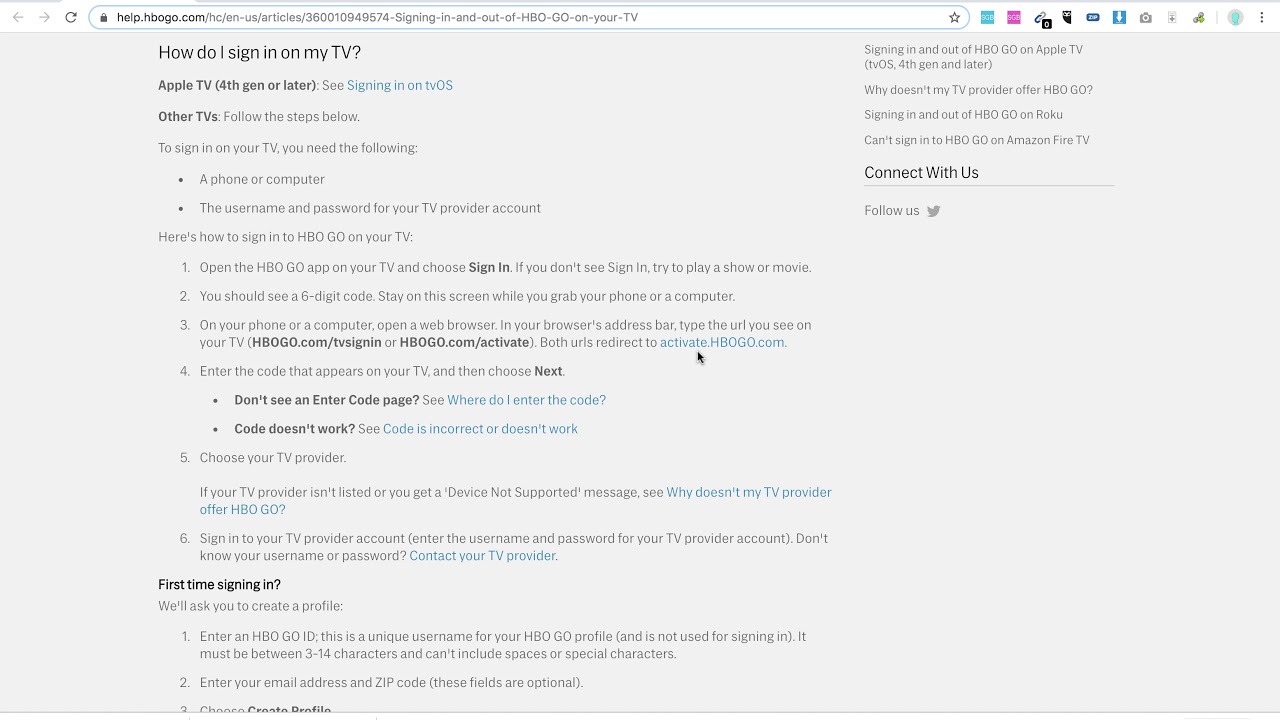Open 'Can't sign in on Amazon Fire TV'
The width and height of the screenshot is (1280, 720).
click(x=976, y=140)
